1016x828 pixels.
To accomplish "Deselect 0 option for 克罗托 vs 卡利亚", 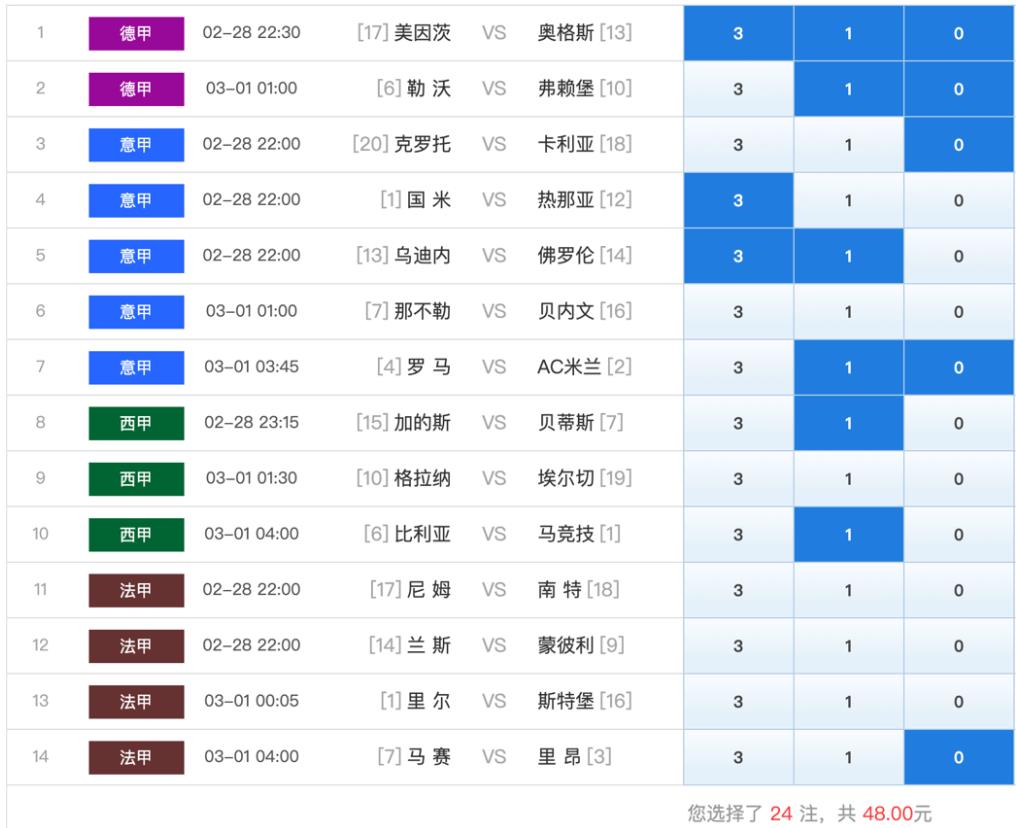I will click(958, 145).
